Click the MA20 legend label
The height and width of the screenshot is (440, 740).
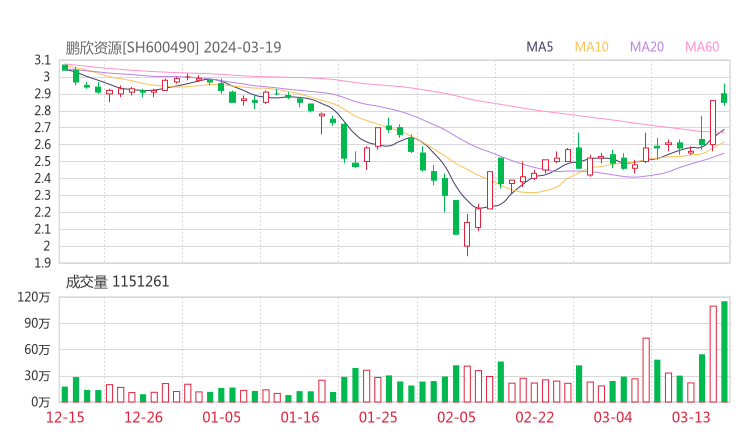pos(647,47)
